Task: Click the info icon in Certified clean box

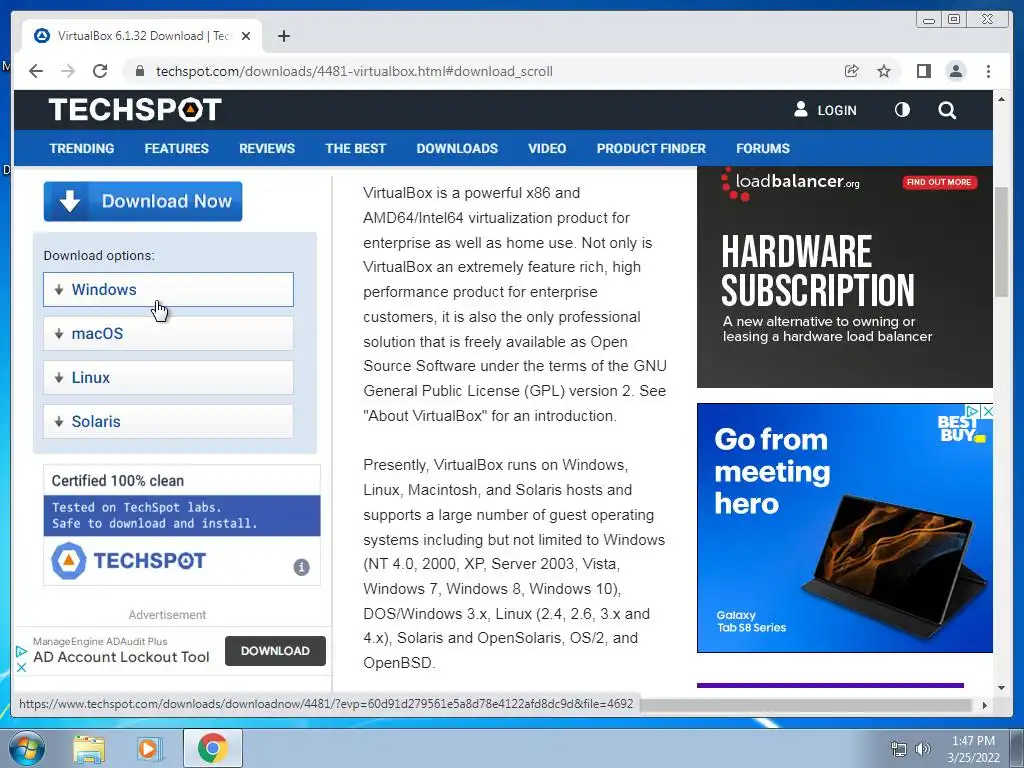Action: (x=301, y=567)
